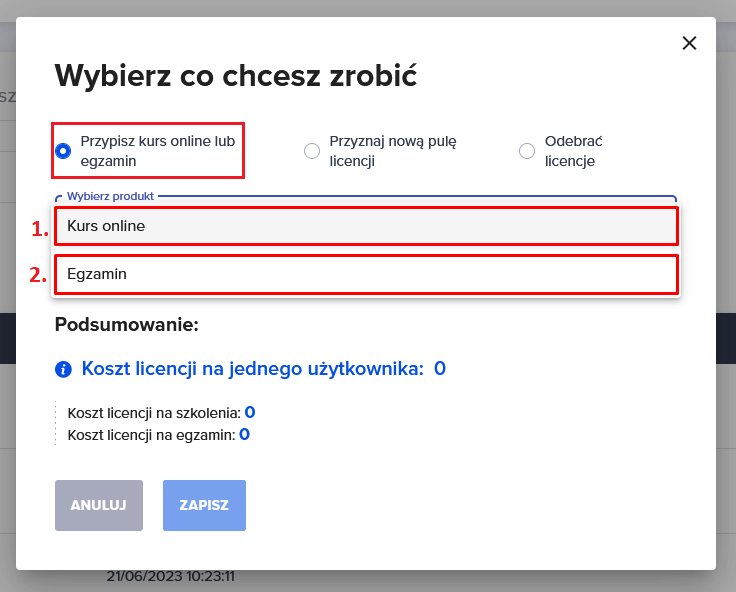This screenshot has width=736, height=592.
Task: Click the 21/06/2023 timestamp behind the dialog
Action: coord(170,577)
